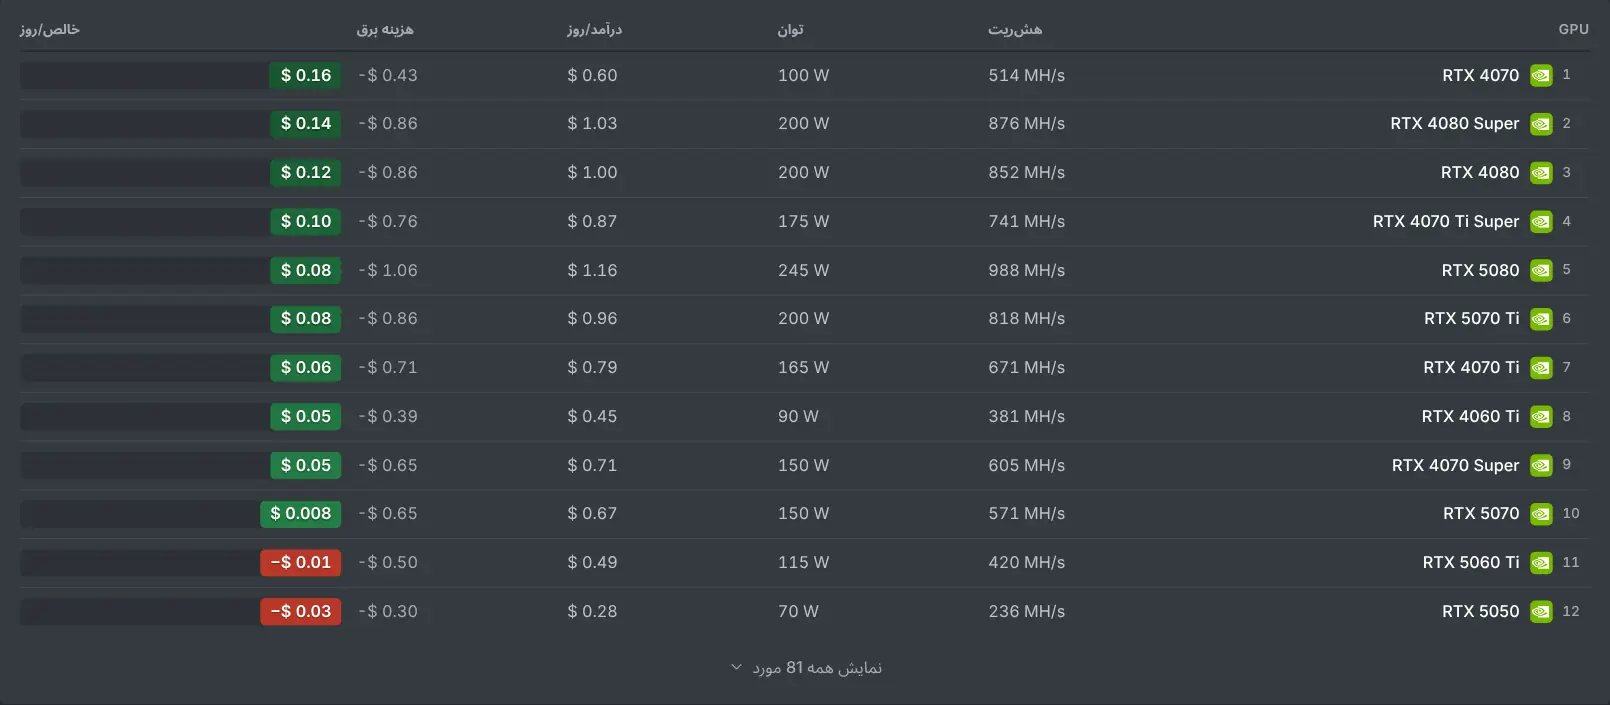1610x705 pixels.
Task: Open the RTX 4070 Ti Super row name
Action: 1445,221
